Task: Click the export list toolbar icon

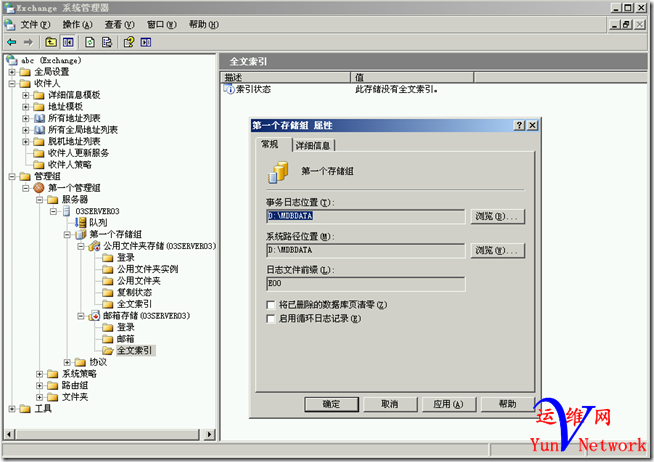Action: [x=107, y=42]
